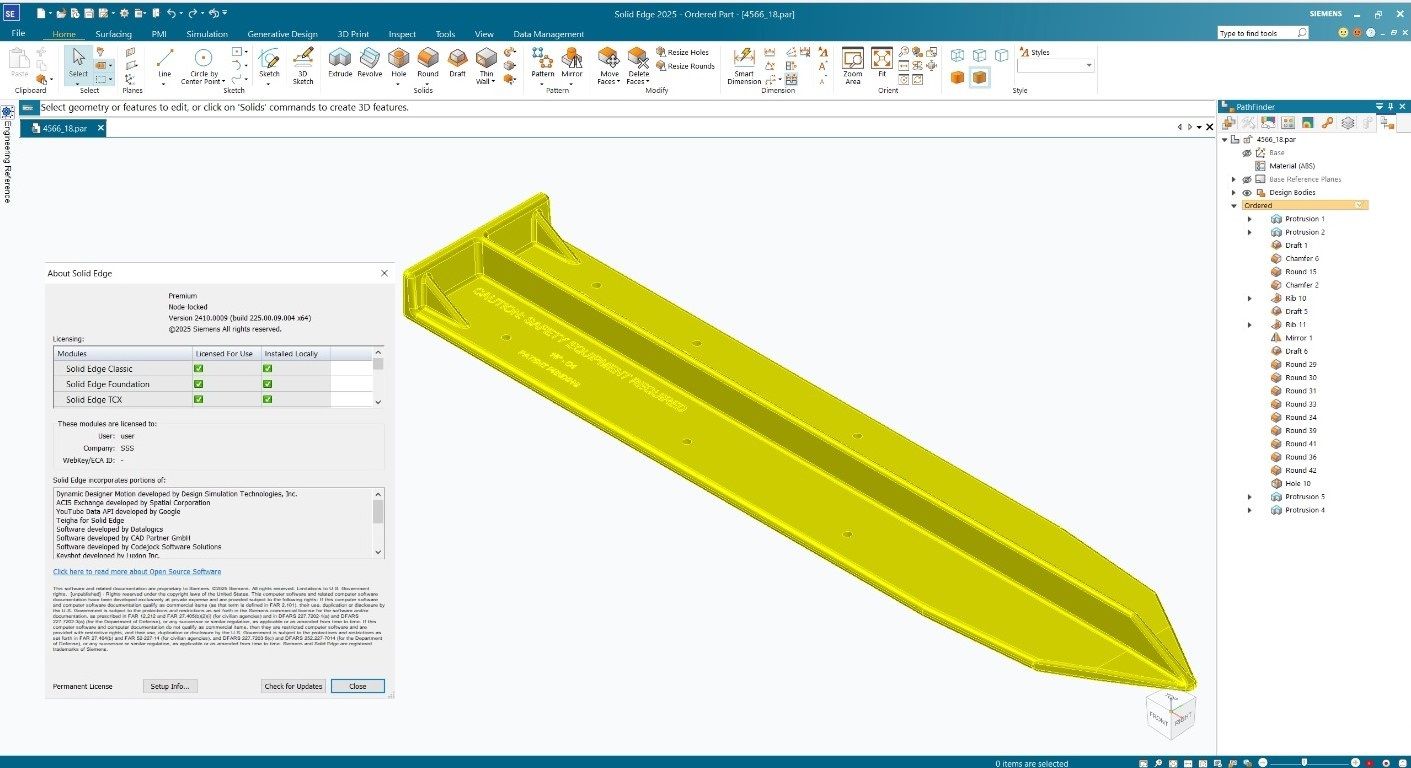Switch to the Surfacing ribbon tab
This screenshot has width=1411, height=768.
tap(113, 33)
